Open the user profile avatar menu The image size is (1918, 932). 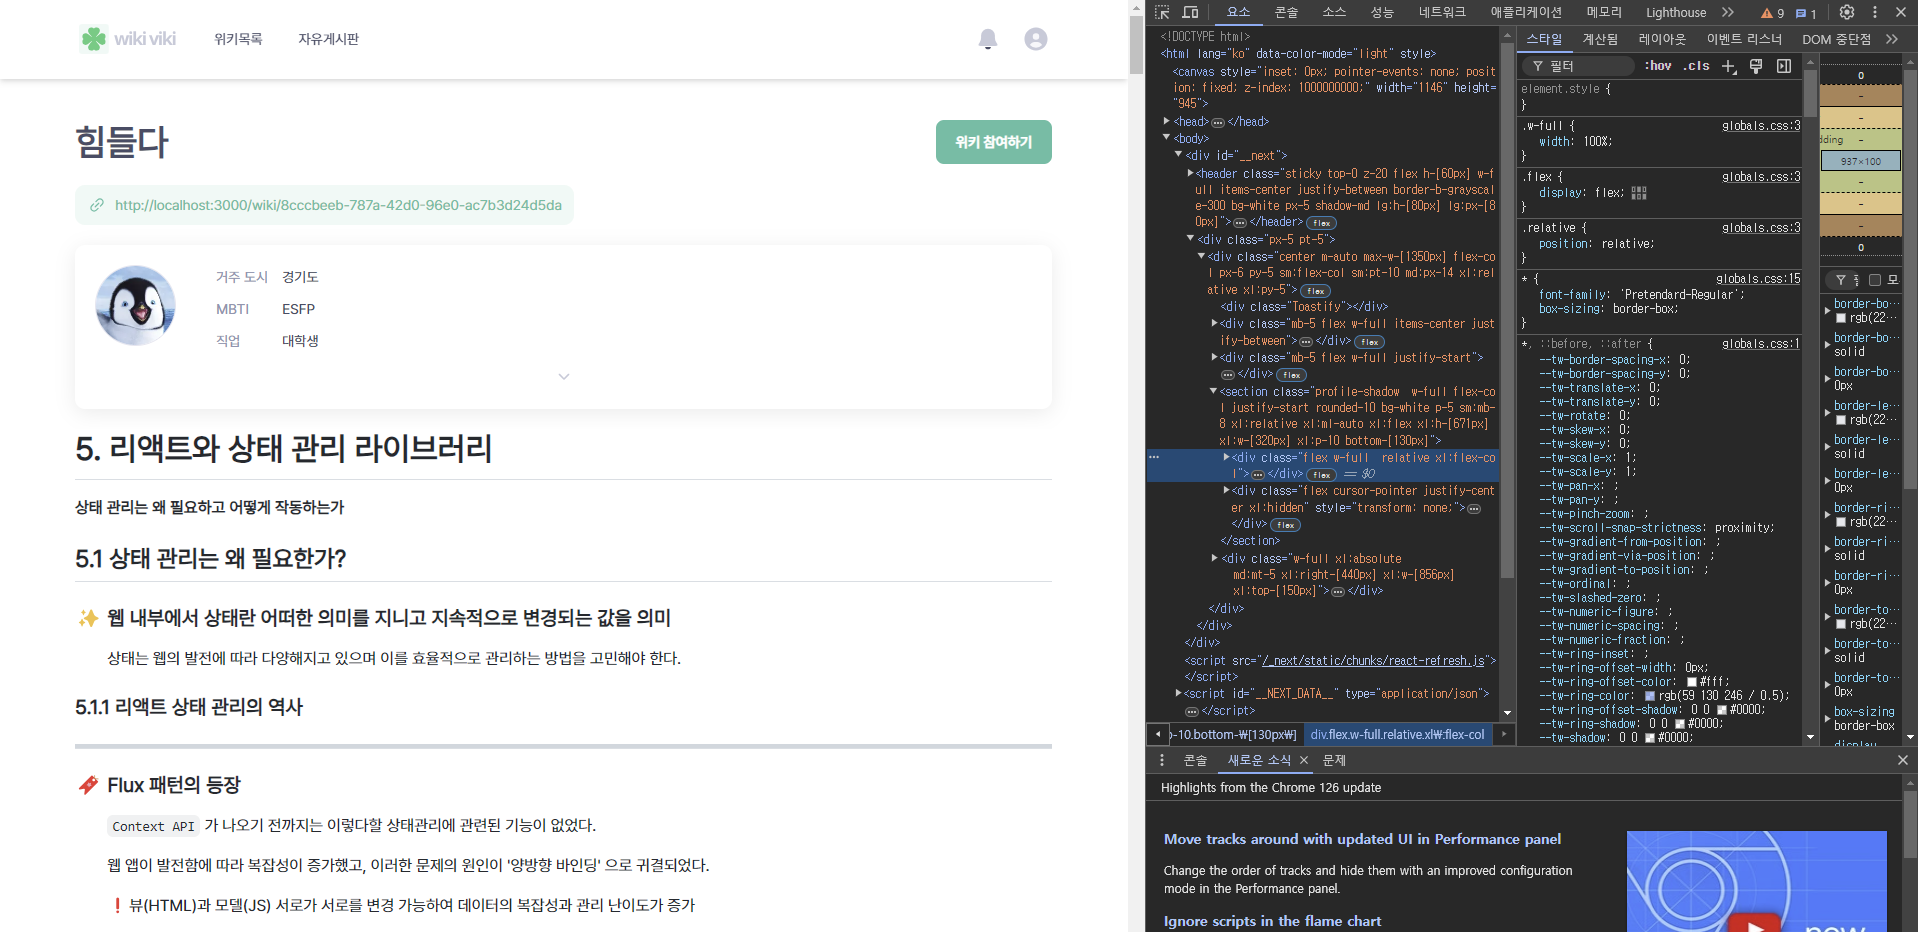tap(1036, 39)
